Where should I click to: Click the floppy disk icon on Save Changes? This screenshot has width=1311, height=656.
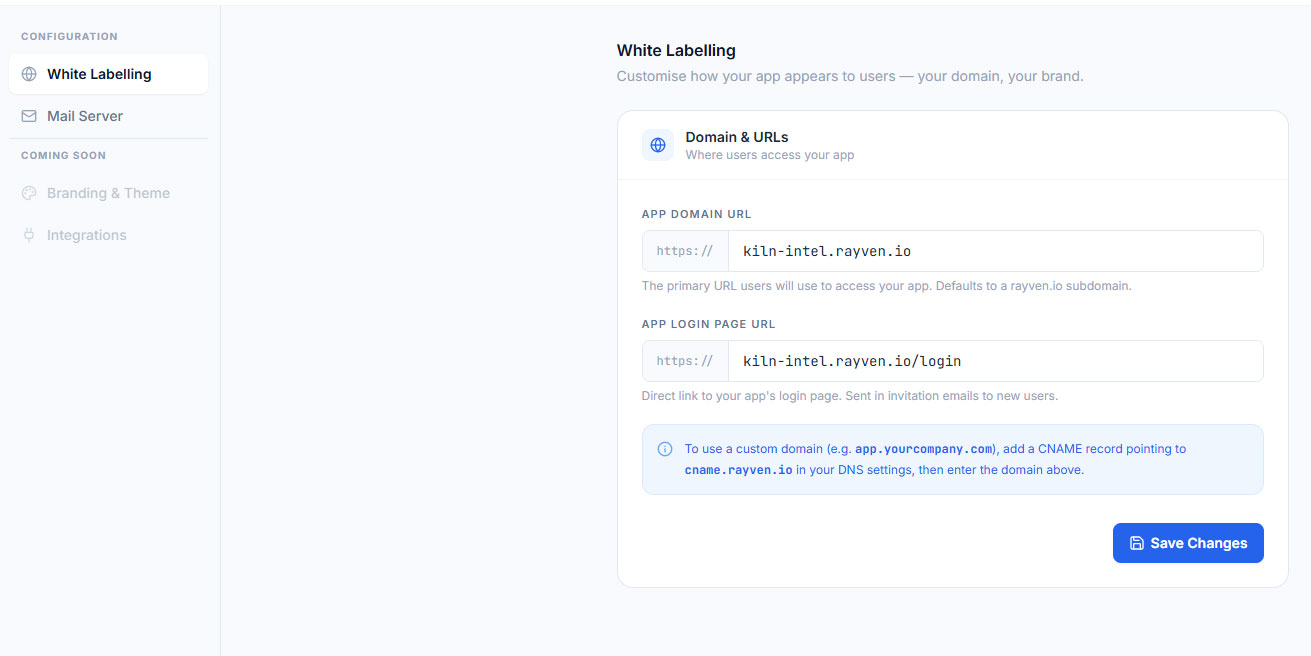tap(1137, 543)
